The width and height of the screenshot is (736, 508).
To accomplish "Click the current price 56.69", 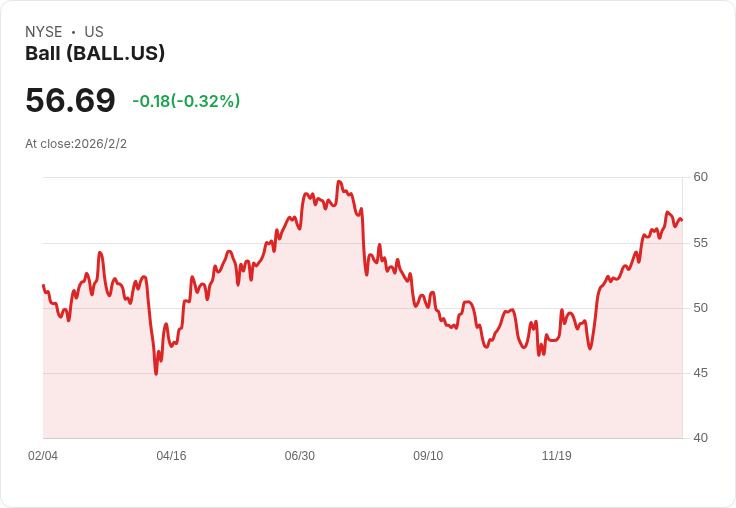I will tap(70, 100).
